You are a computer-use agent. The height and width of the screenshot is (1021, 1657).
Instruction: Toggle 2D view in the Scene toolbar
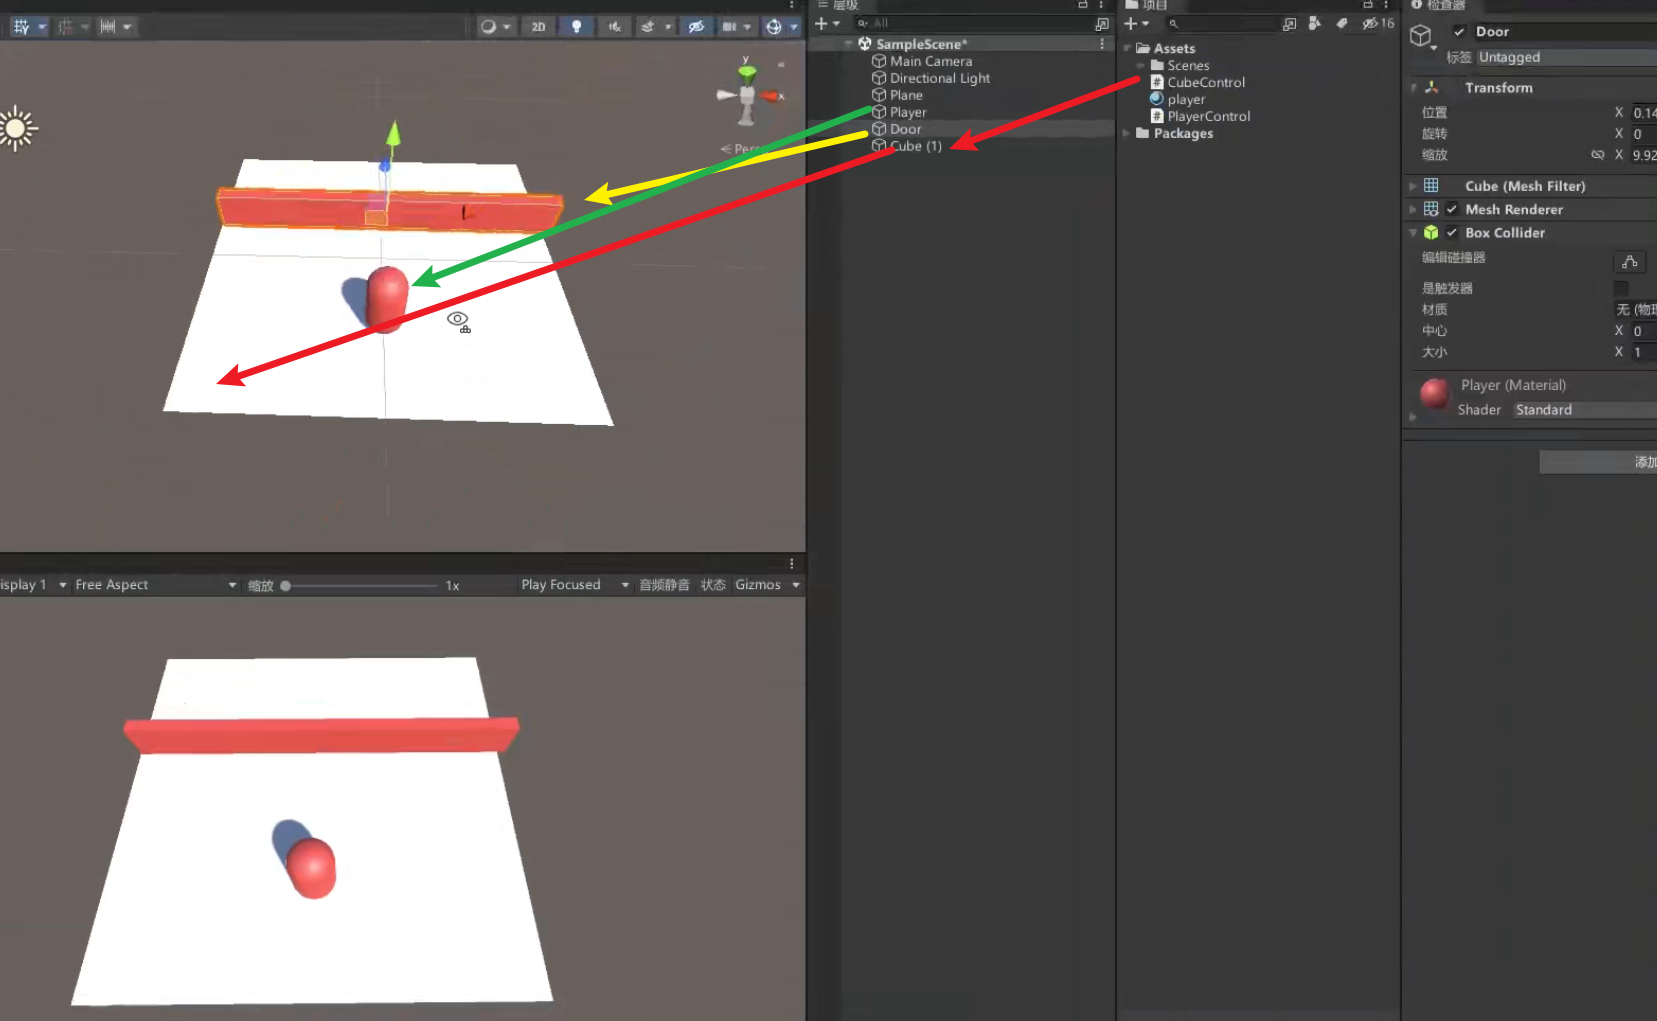tap(538, 27)
